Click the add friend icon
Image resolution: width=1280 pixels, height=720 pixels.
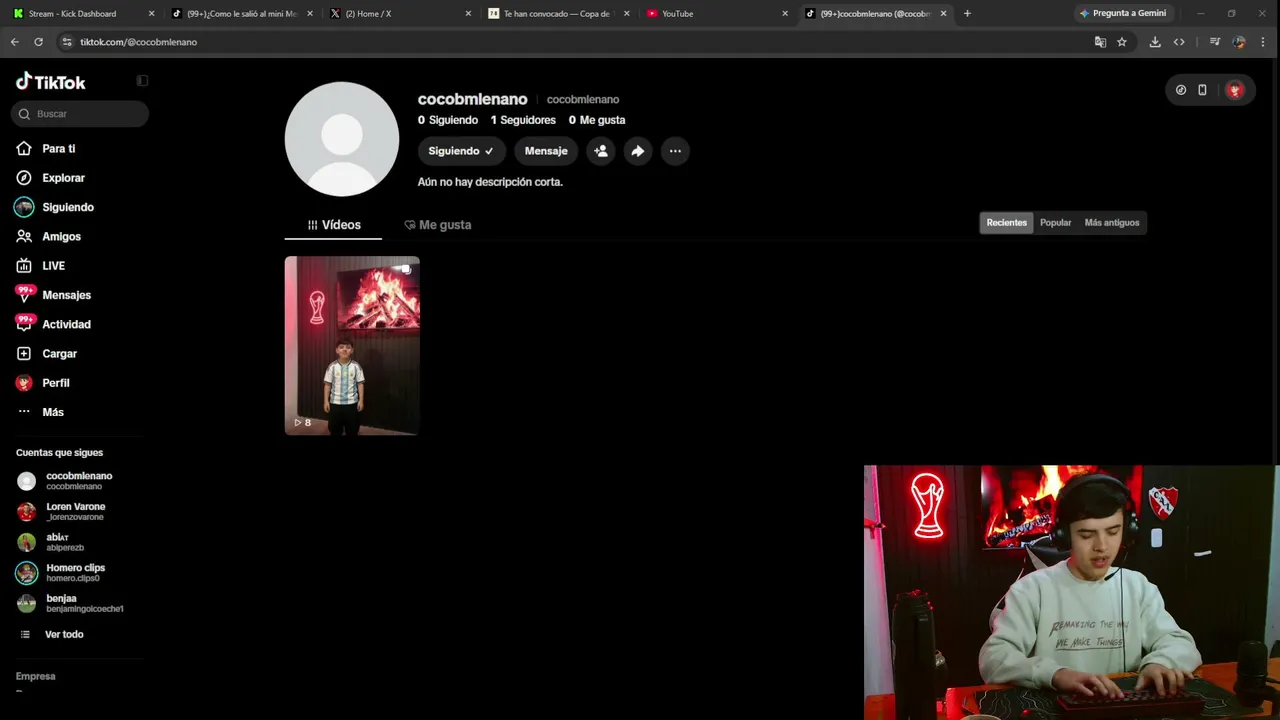[601, 151]
